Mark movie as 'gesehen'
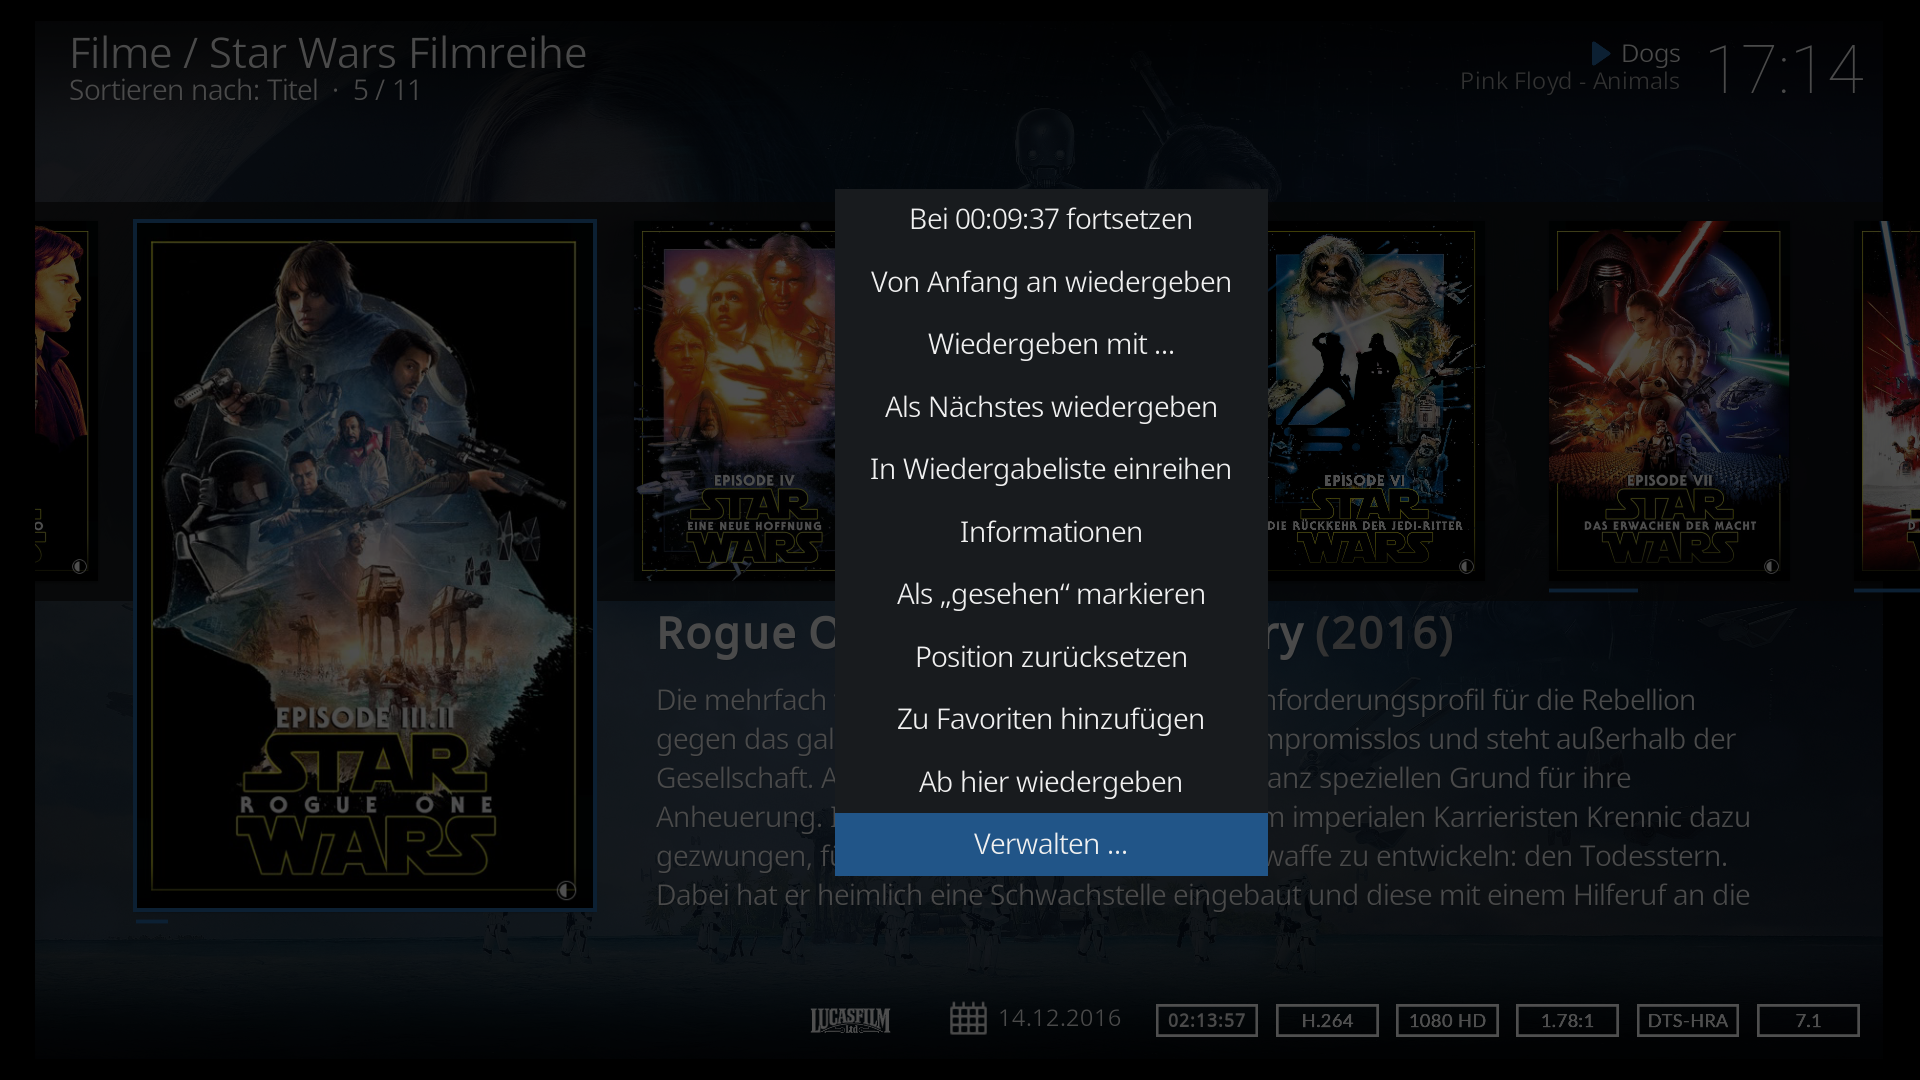 pyautogui.click(x=1051, y=594)
